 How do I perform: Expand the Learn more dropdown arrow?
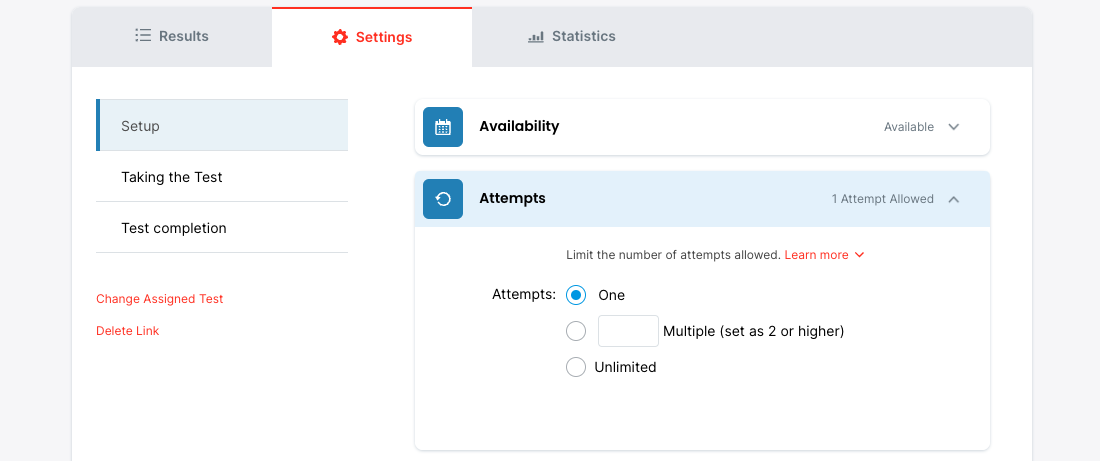860,255
